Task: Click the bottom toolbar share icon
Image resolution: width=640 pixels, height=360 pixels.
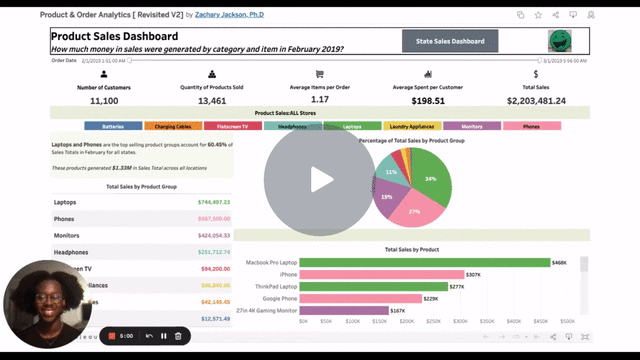Action: (553, 337)
